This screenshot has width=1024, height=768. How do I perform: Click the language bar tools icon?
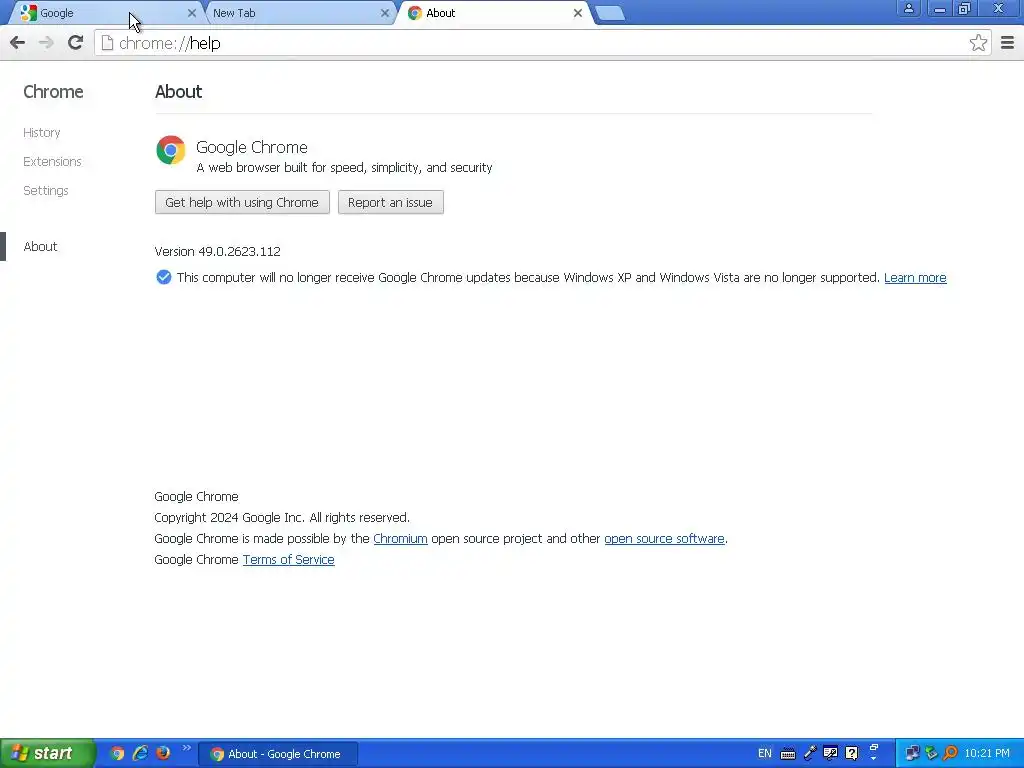coord(831,754)
